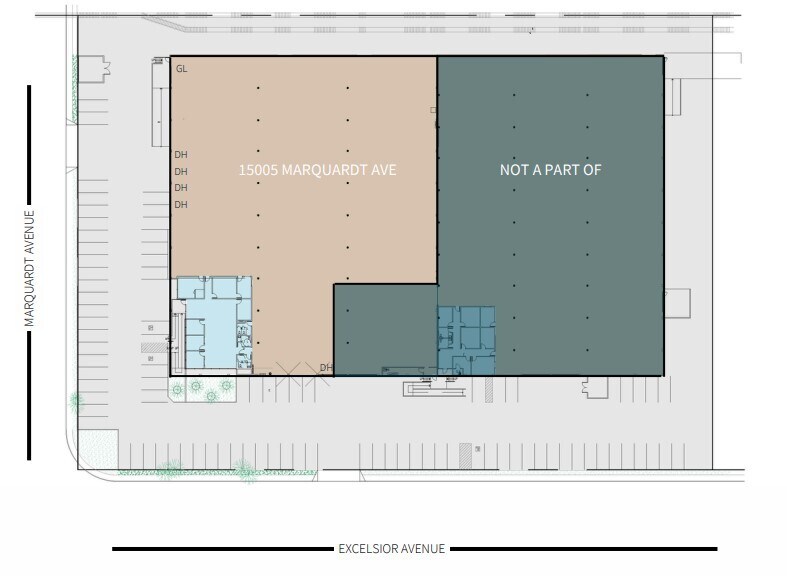
Task: Select the GL grade-level door marker
Action: point(181,69)
